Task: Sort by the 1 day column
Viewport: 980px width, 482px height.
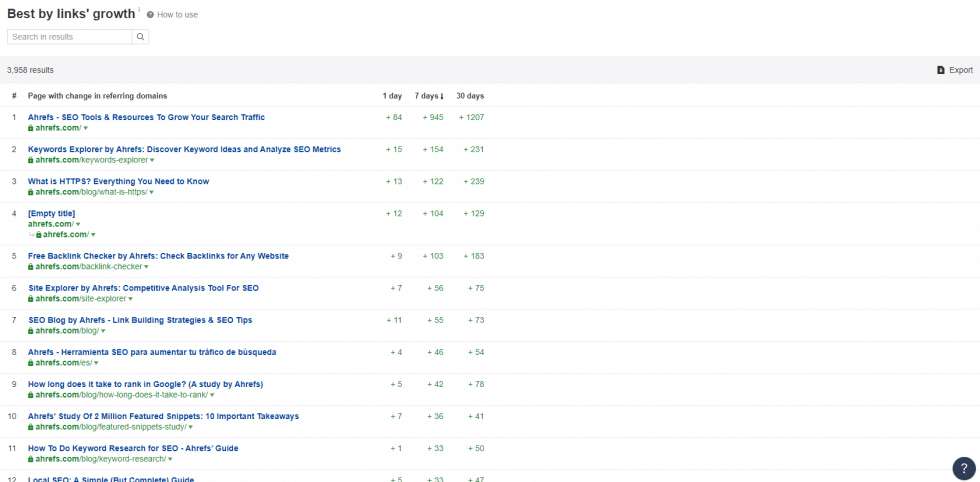Action: [392, 96]
